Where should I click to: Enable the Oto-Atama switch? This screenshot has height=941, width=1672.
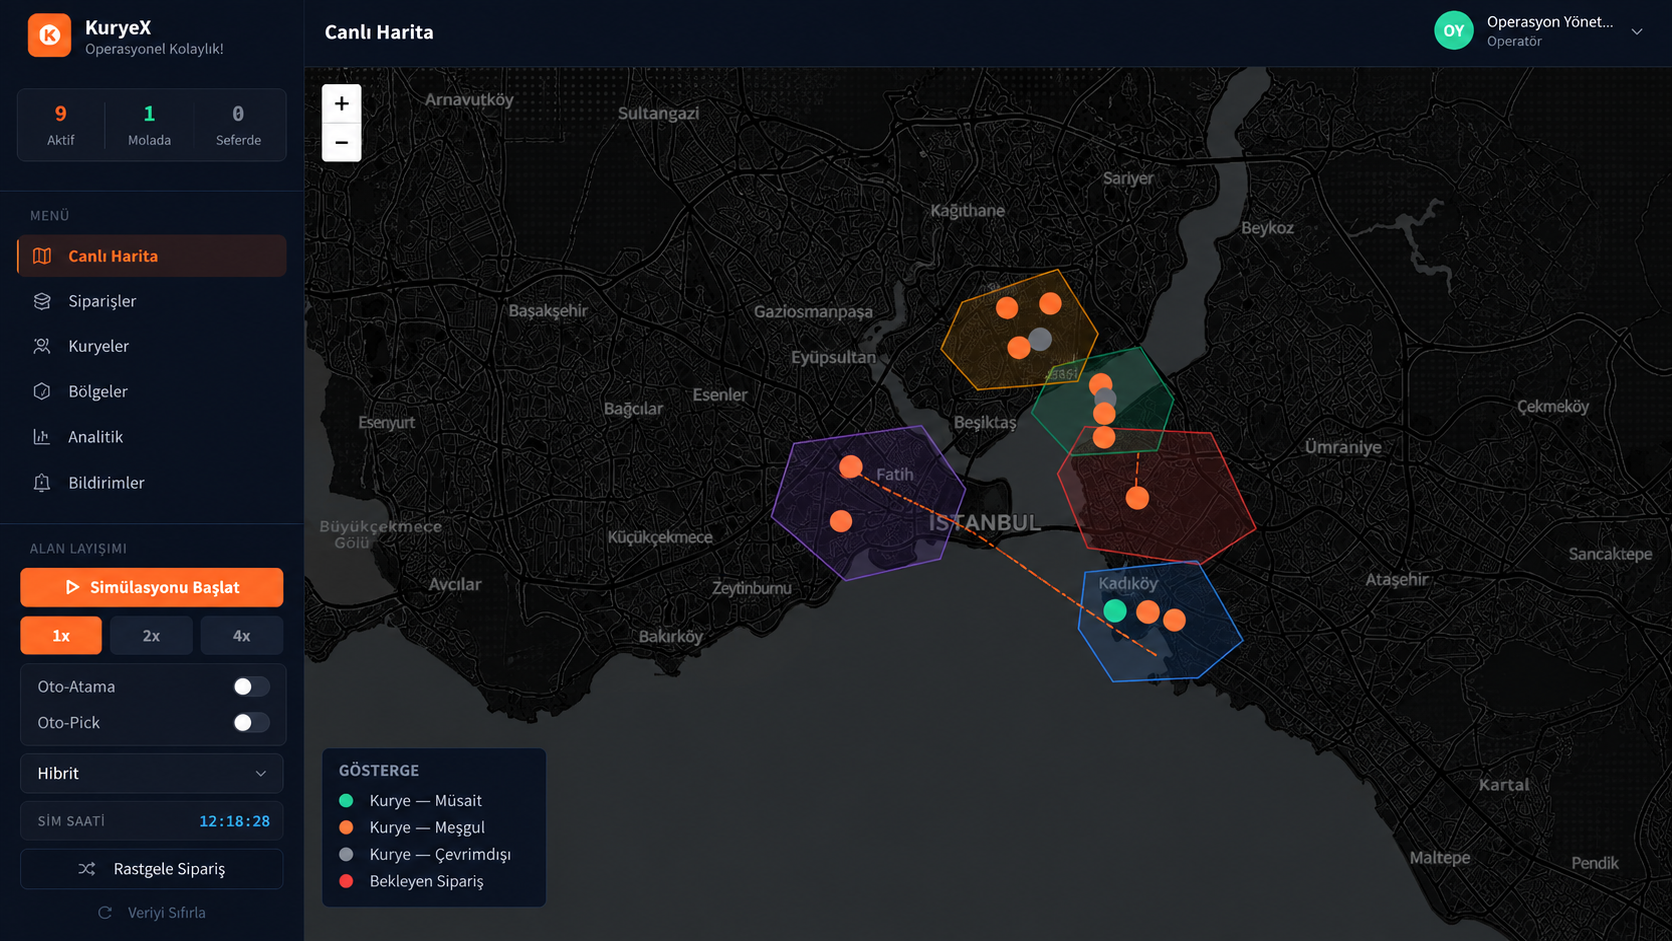(x=251, y=687)
